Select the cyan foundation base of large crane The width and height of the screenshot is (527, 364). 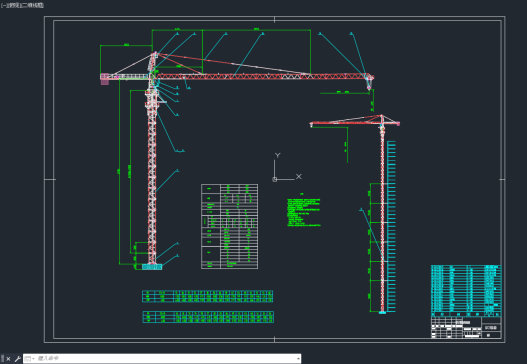(x=152, y=267)
